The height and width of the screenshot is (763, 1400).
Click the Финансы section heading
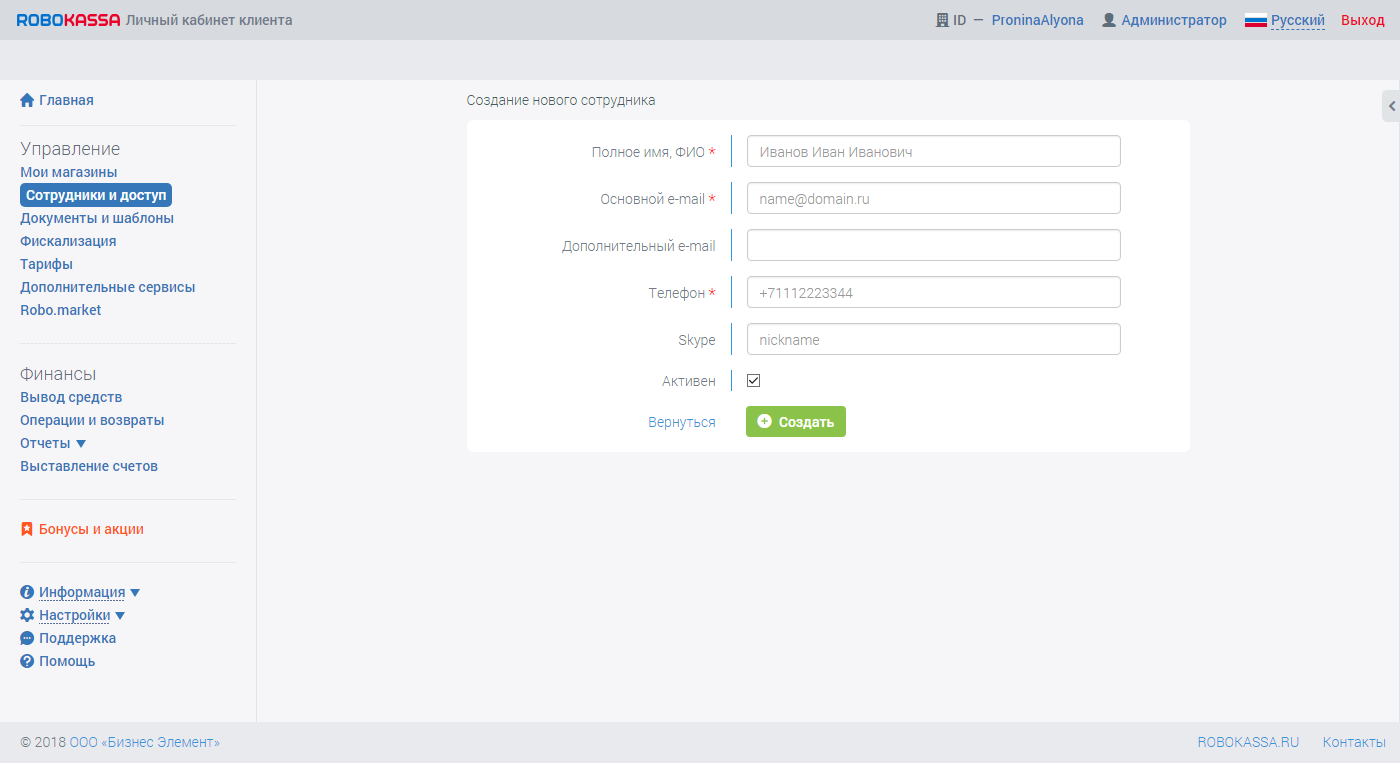(x=58, y=374)
